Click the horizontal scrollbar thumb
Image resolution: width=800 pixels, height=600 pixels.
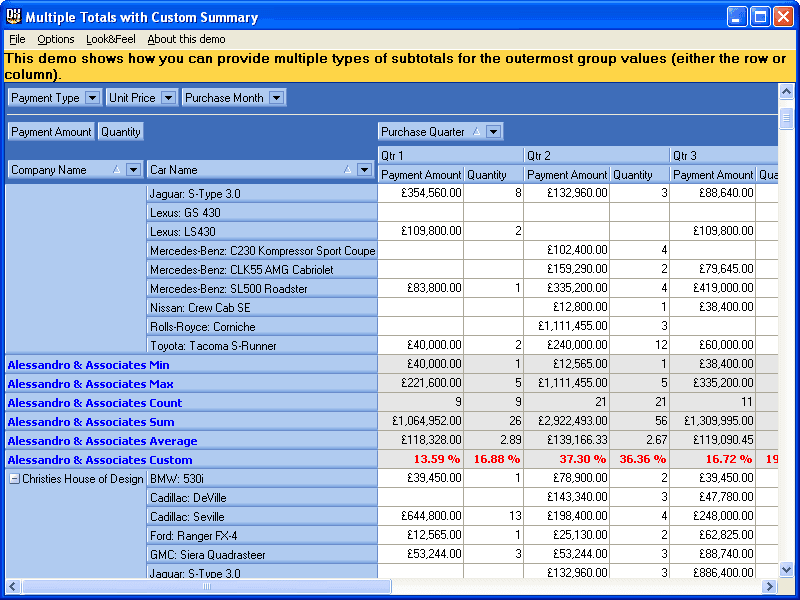coord(206,587)
